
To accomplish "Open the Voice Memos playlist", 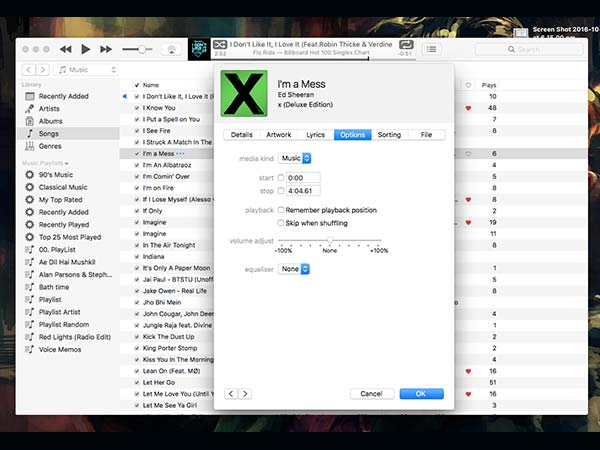I will pyautogui.click(x=60, y=350).
